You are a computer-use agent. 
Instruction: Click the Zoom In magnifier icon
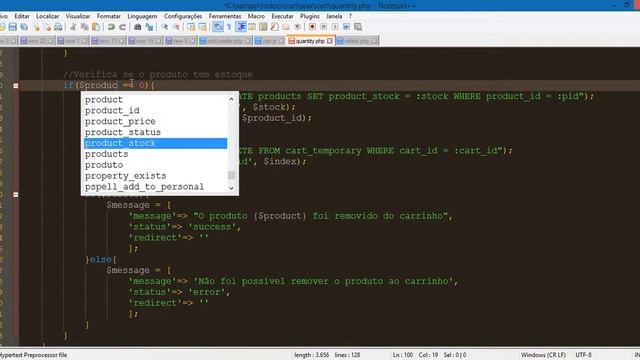pos(164,27)
